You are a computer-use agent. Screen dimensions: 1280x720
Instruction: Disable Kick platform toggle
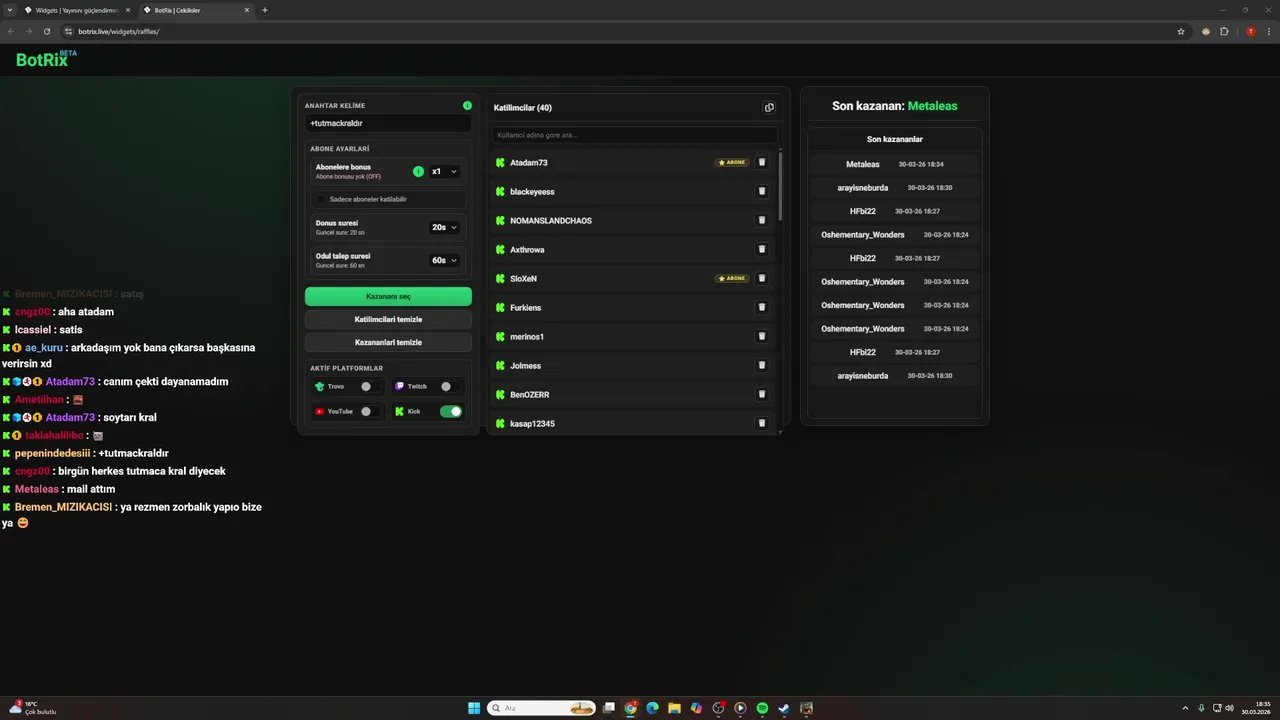tap(451, 411)
